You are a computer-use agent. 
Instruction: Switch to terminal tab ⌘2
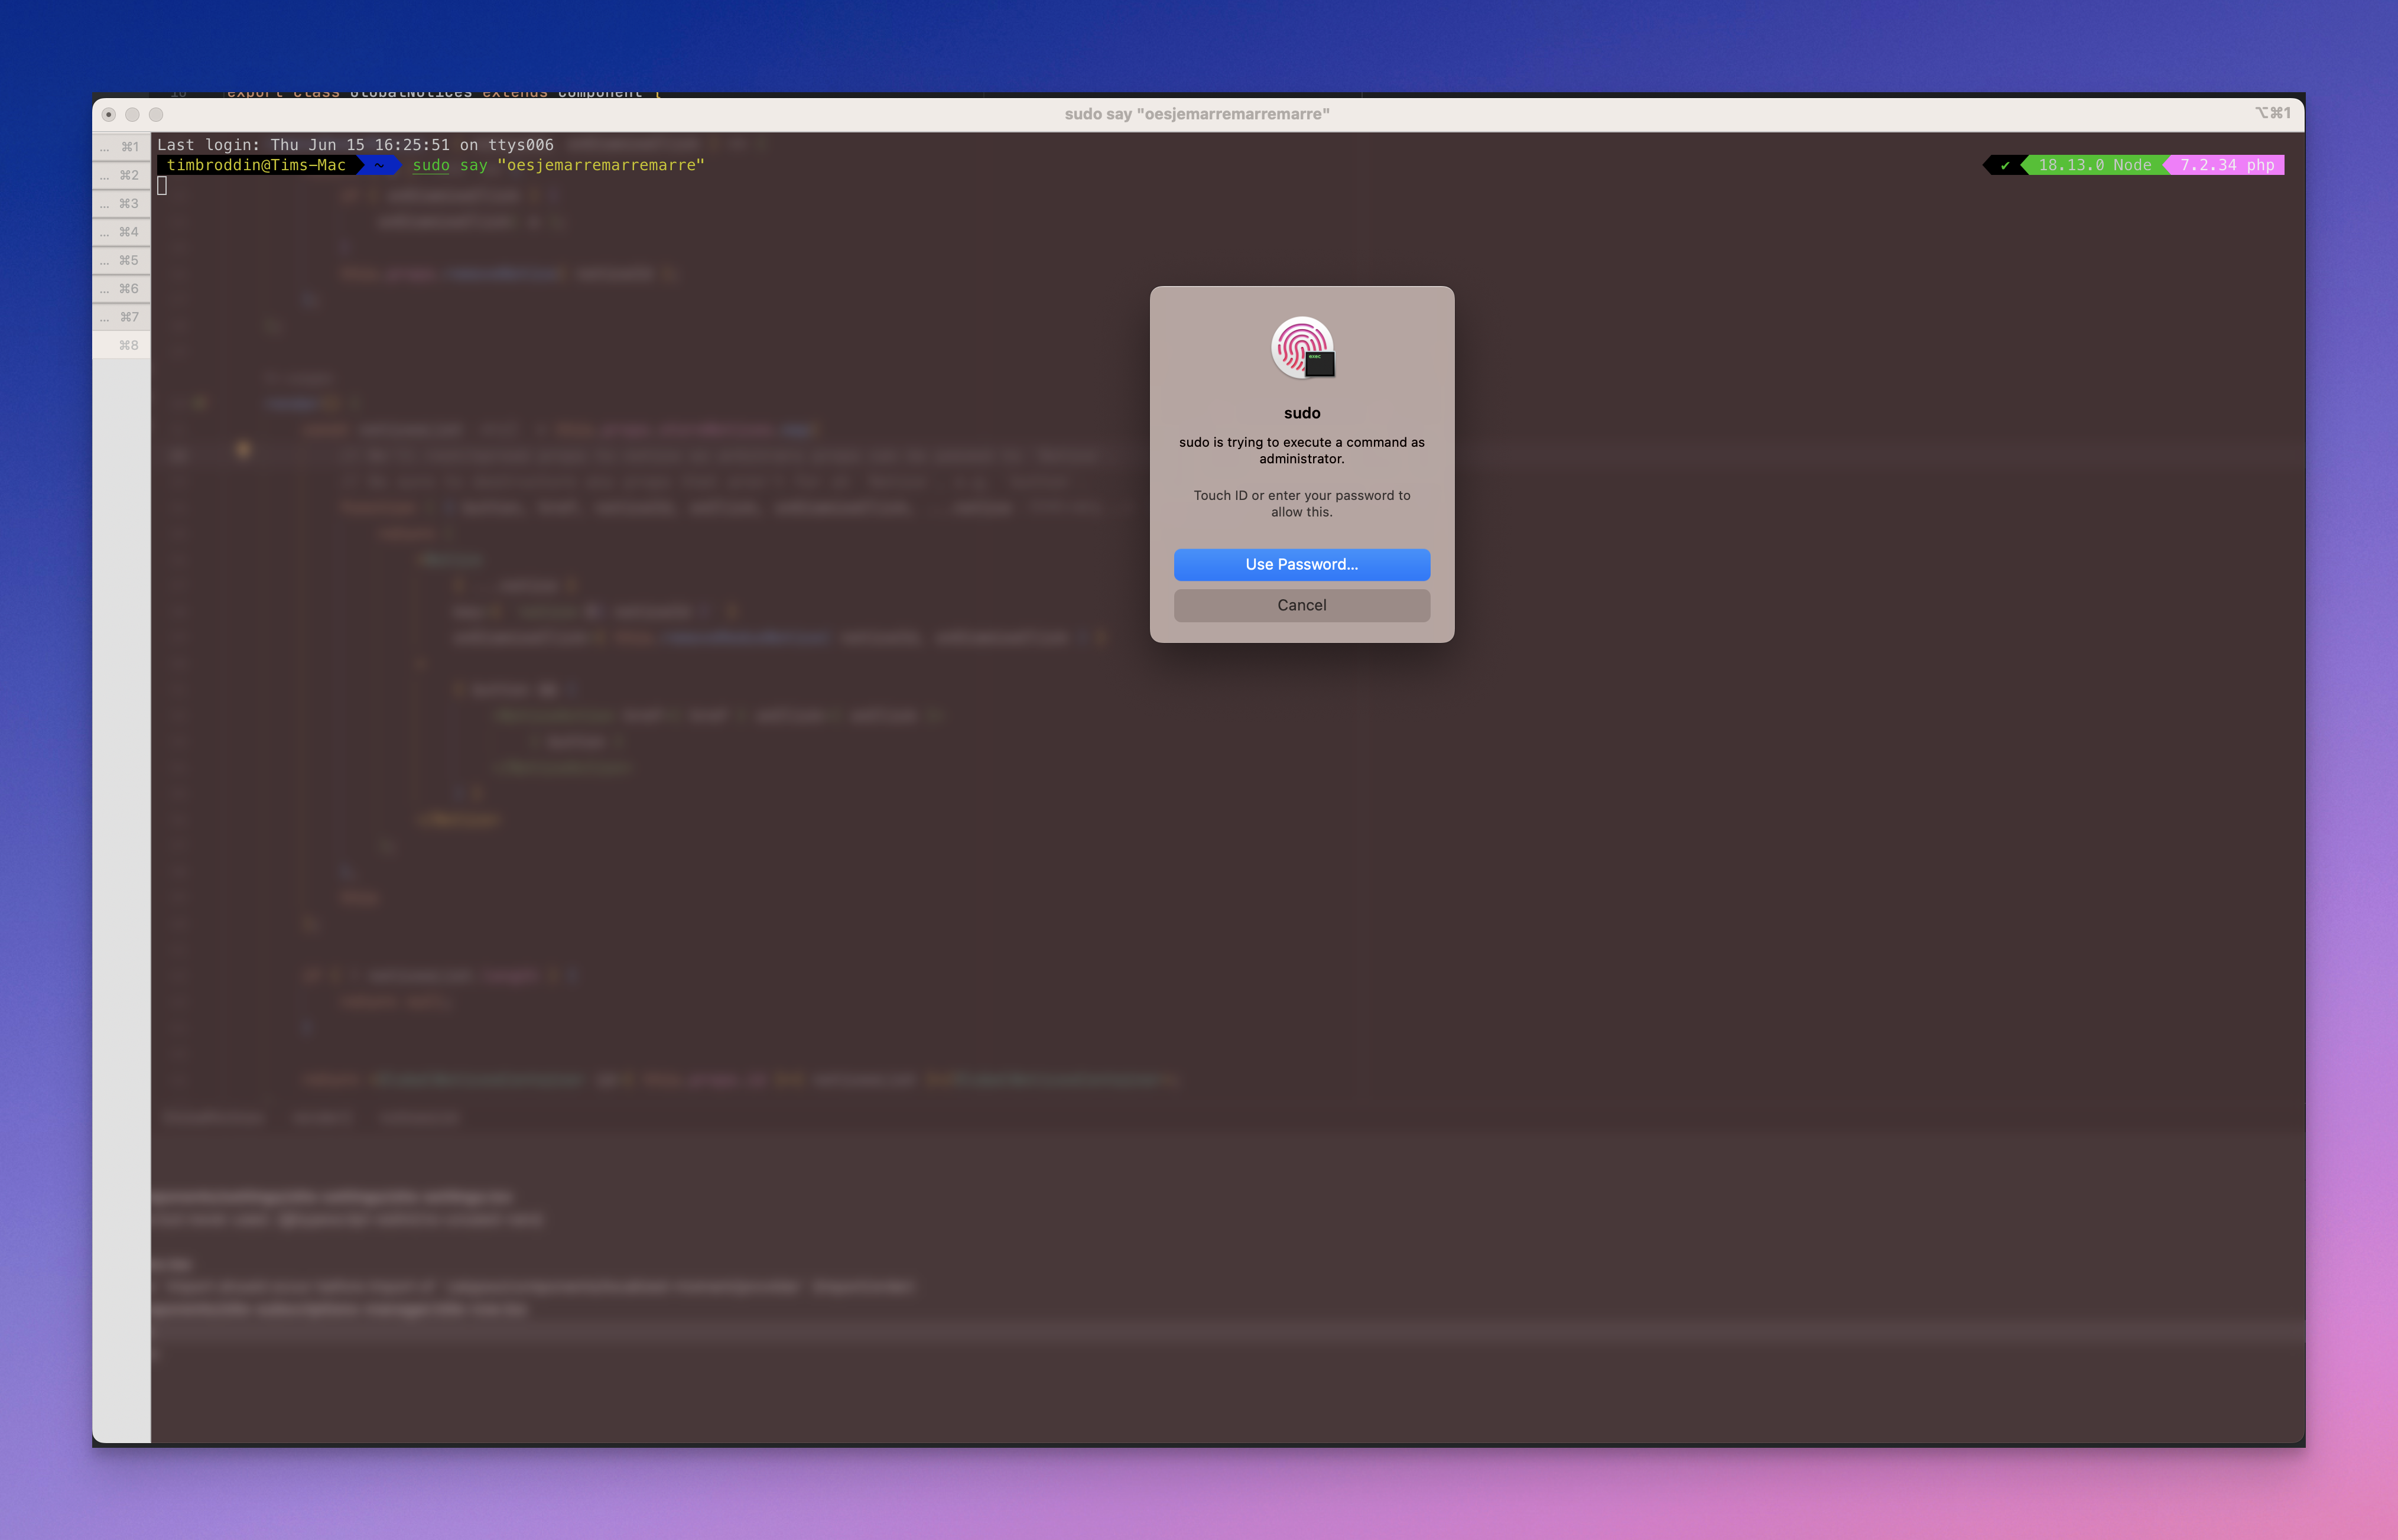click(121, 175)
